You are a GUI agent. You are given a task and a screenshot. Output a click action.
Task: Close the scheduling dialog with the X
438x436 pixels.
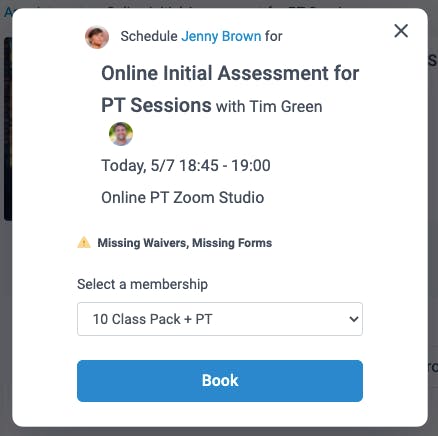coord(401,31)
